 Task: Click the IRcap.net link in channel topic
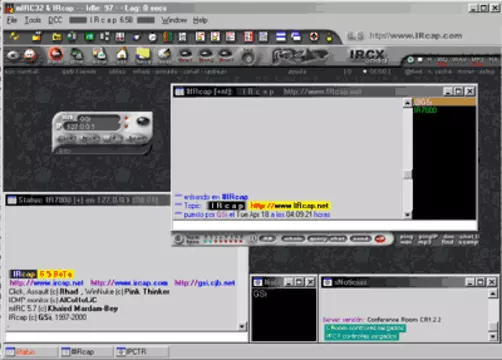click(289, 206)
